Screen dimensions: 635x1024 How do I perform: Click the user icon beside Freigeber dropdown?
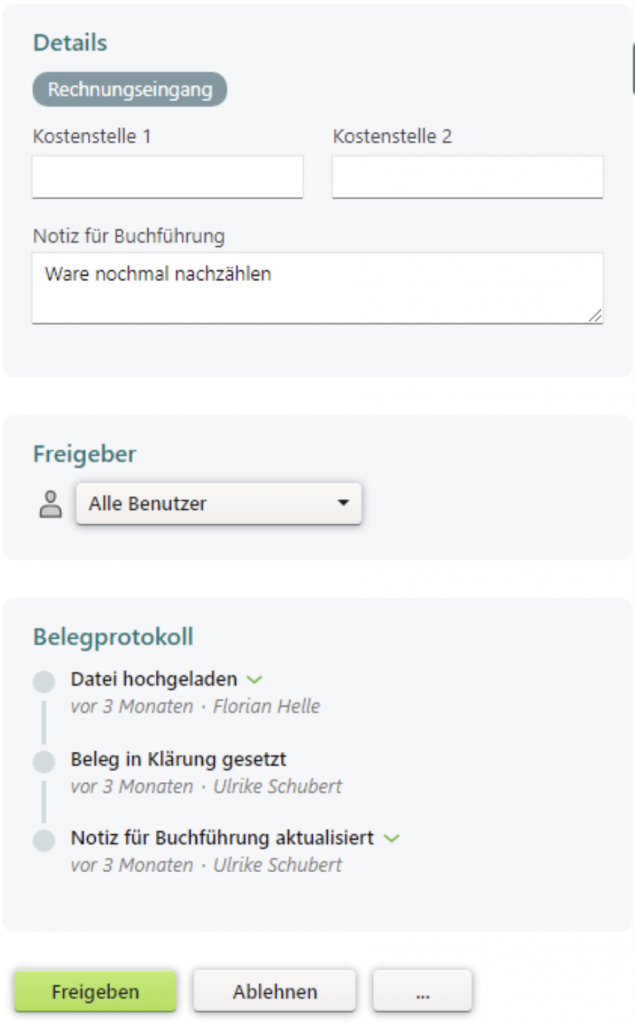pyautogui.click(x=49, y=504)
